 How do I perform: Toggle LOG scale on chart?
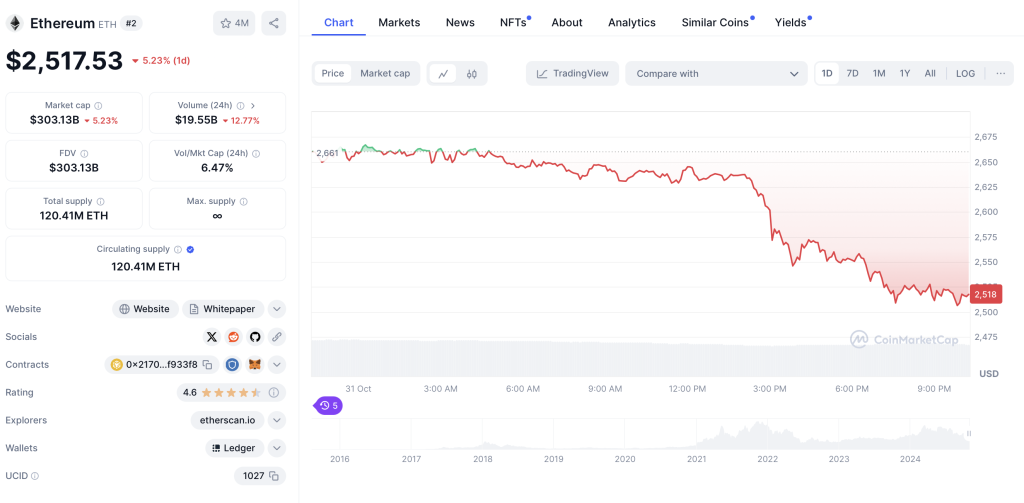965,74
